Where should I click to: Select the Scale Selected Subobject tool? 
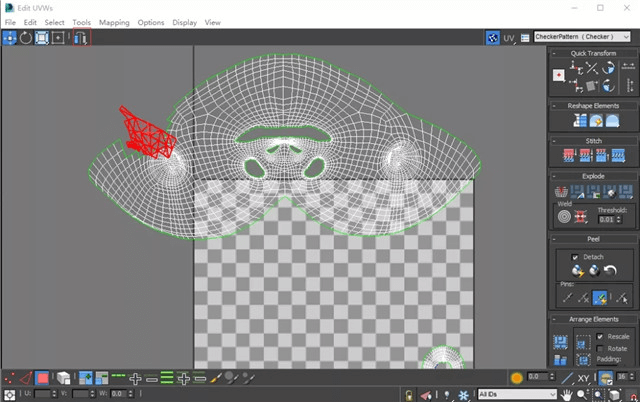(x=42, y=37)
